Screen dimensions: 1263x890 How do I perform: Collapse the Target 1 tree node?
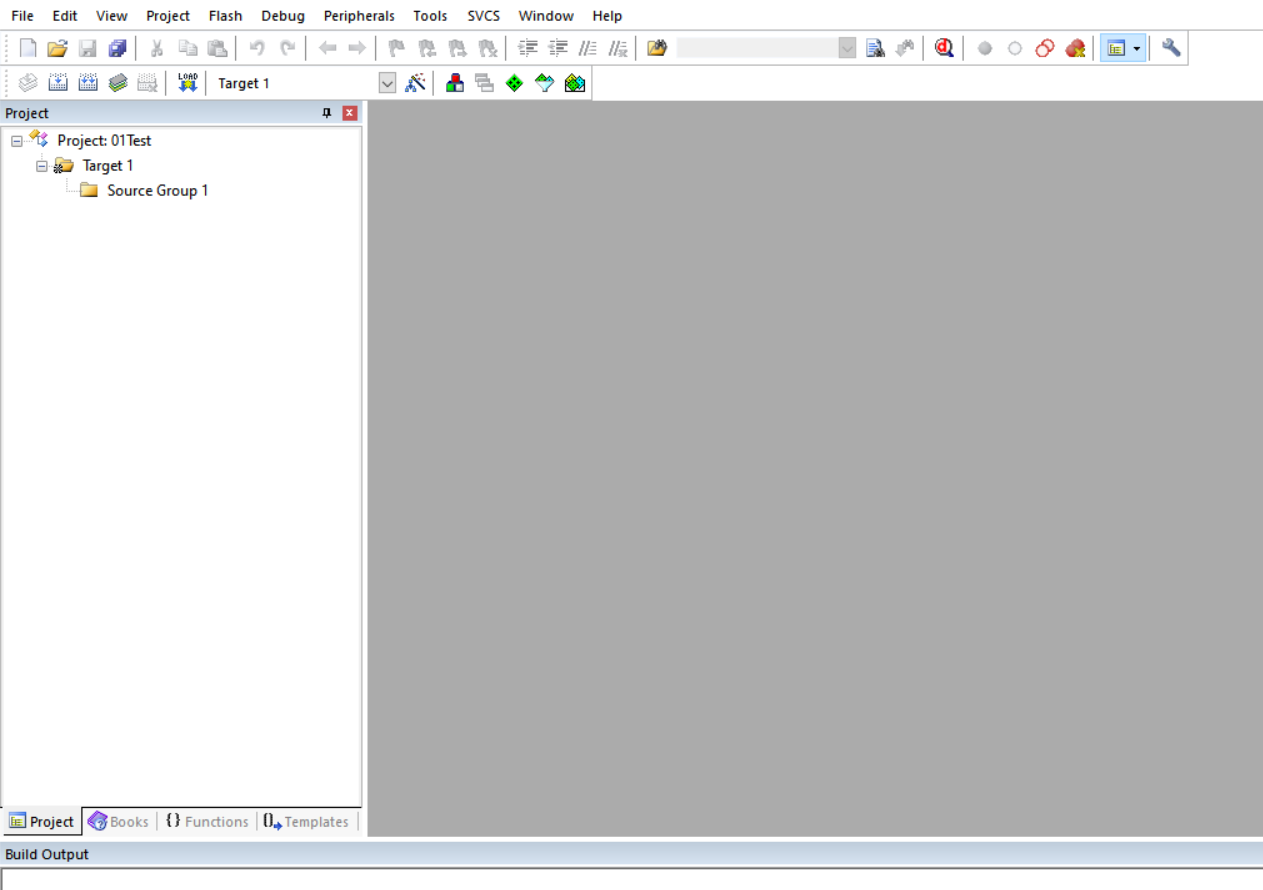tap(42, 166)
